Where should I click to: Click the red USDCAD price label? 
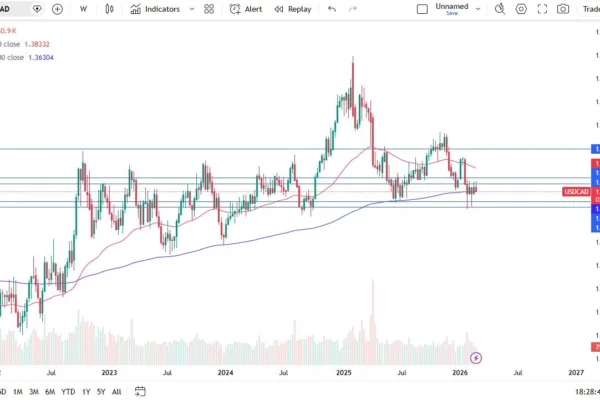[576, 192]
